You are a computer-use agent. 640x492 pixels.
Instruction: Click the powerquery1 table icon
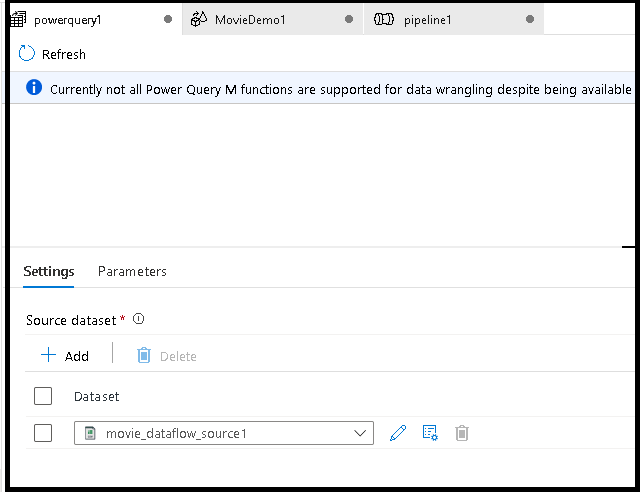point(17,19)
